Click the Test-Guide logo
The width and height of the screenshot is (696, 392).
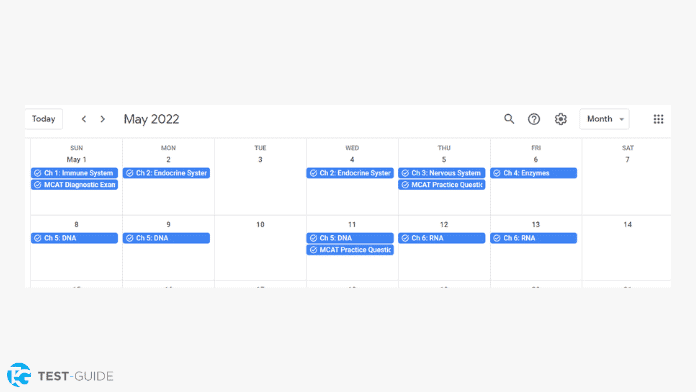pyautogui.click(x=60, y=376)
